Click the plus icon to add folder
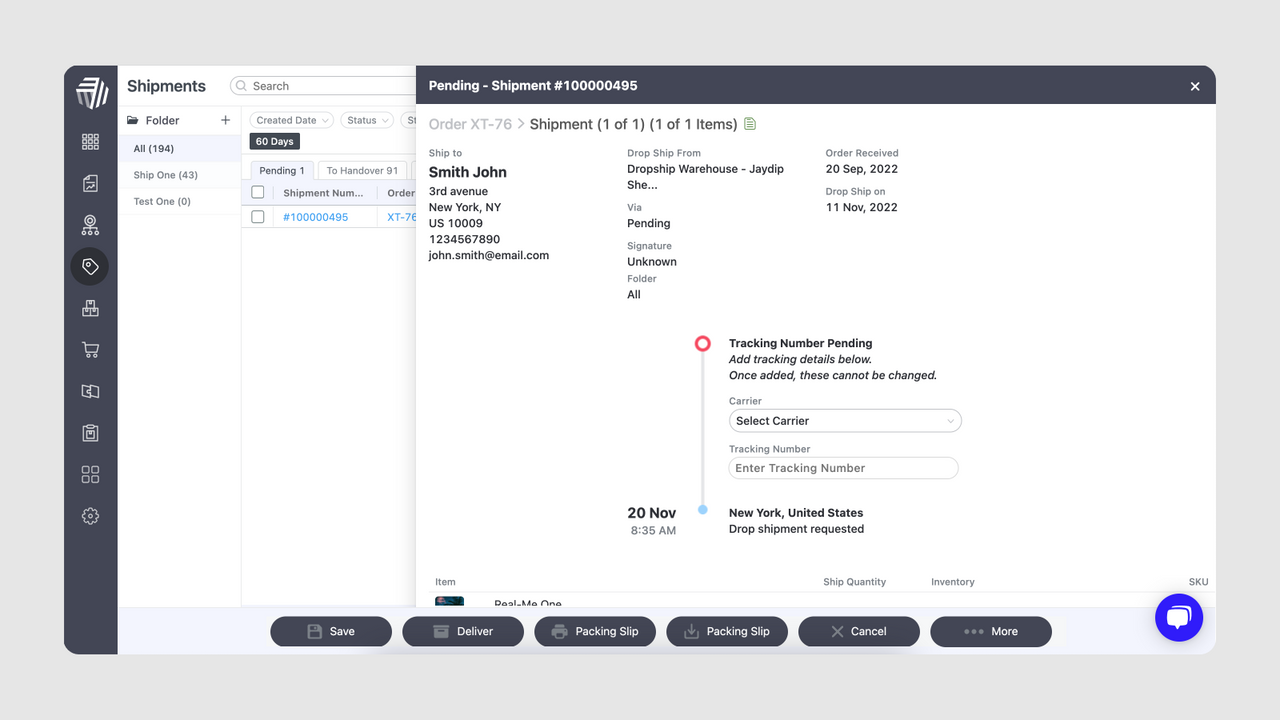The height and width of the screenshot is (720, 1280). pos(225,120)
